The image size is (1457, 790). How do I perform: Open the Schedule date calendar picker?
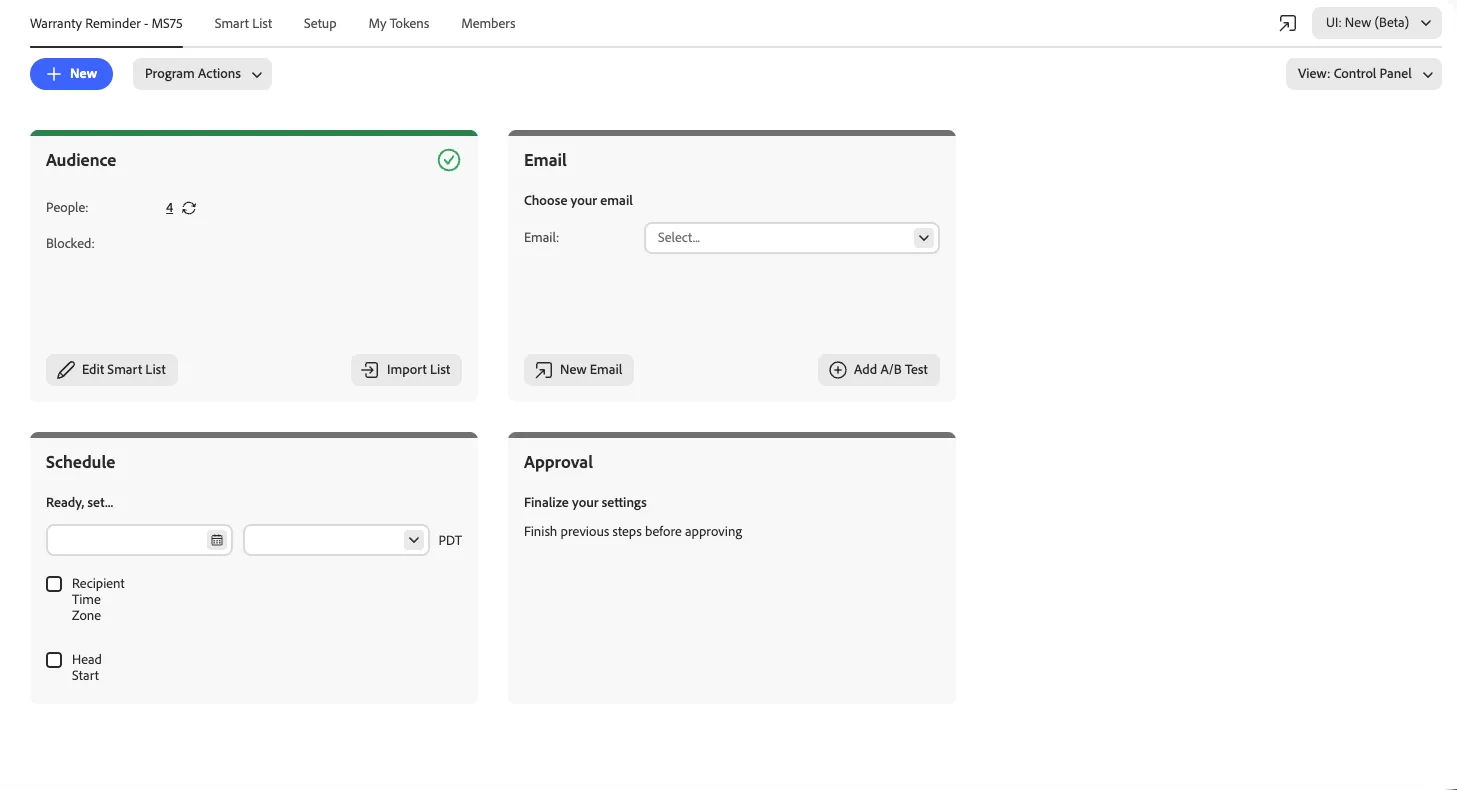click(x=217, y=540)
